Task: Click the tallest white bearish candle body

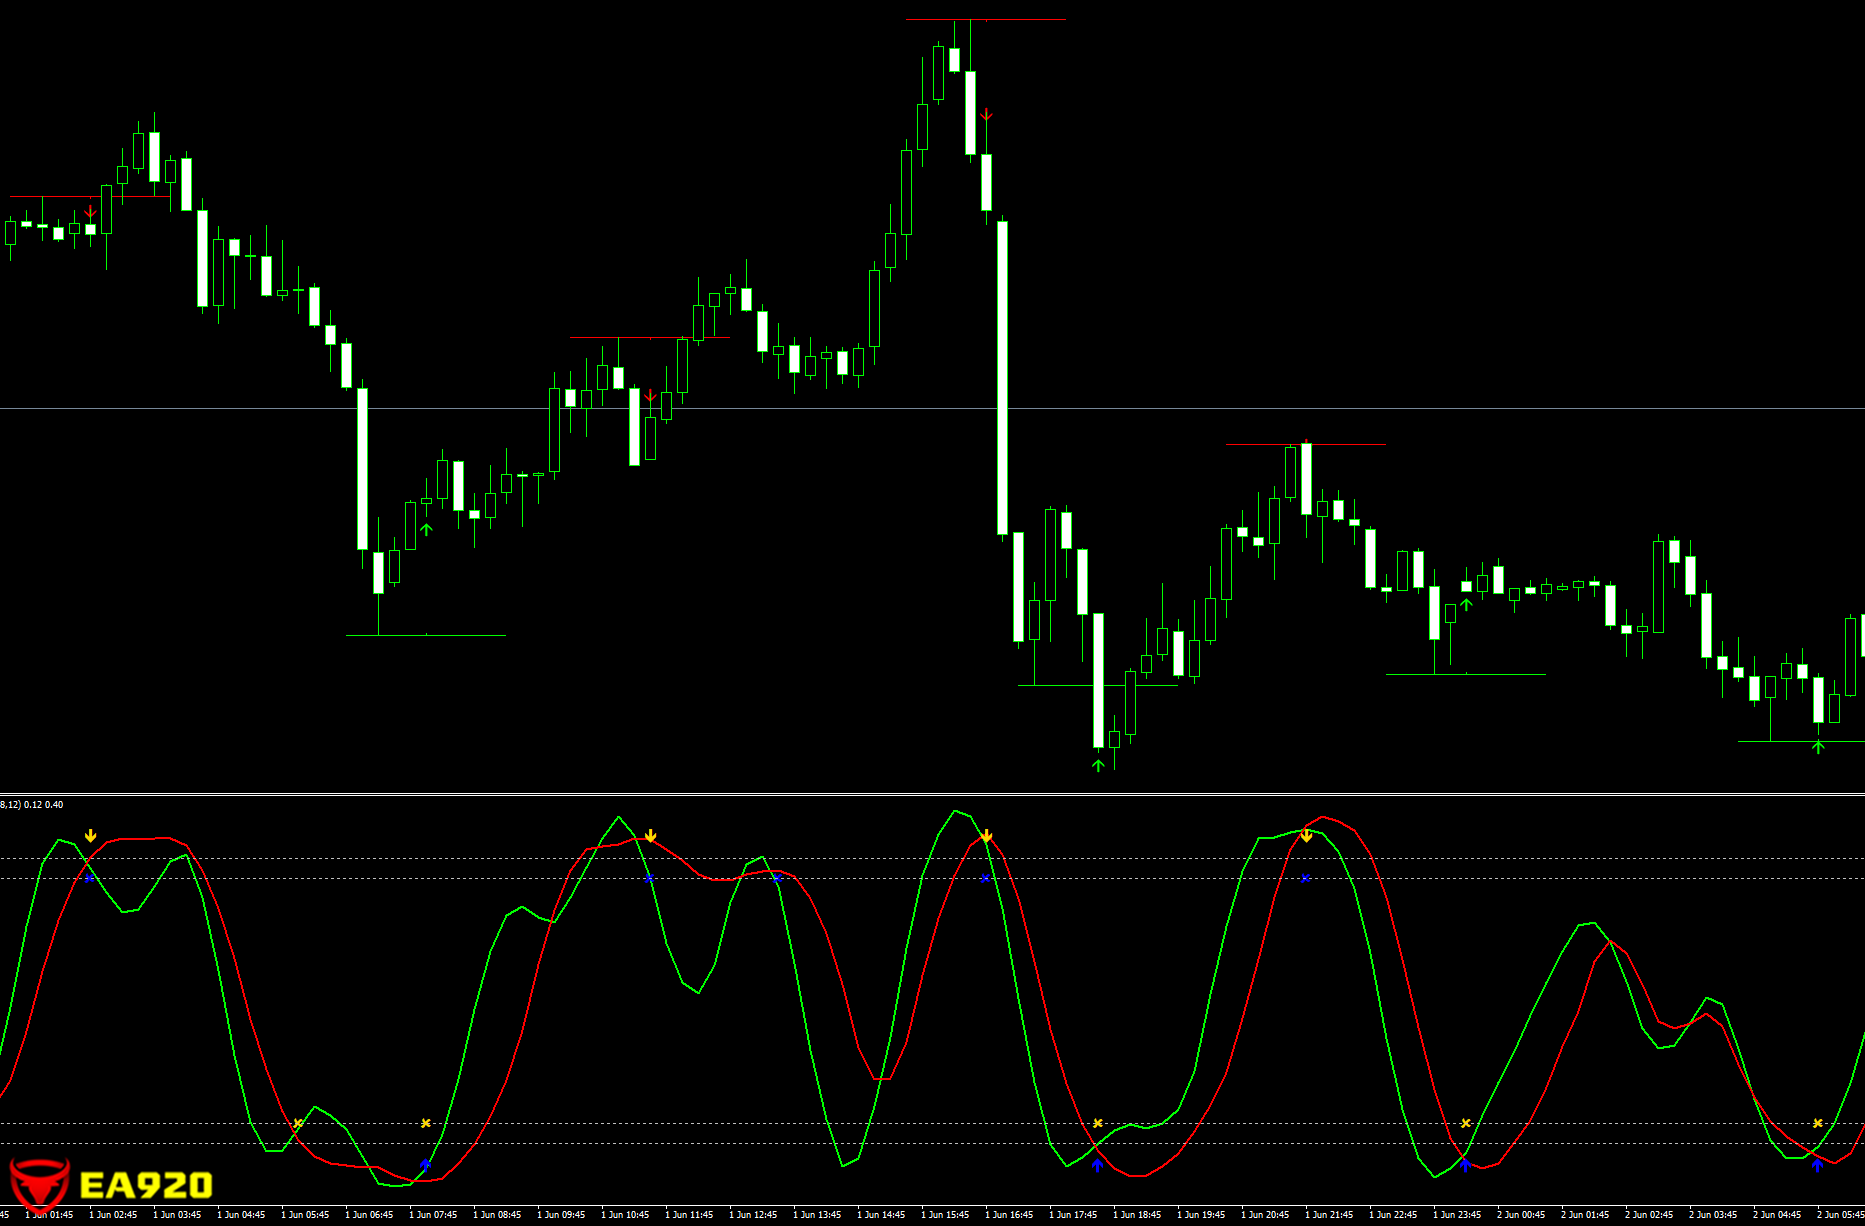Action: [1002, 377]
